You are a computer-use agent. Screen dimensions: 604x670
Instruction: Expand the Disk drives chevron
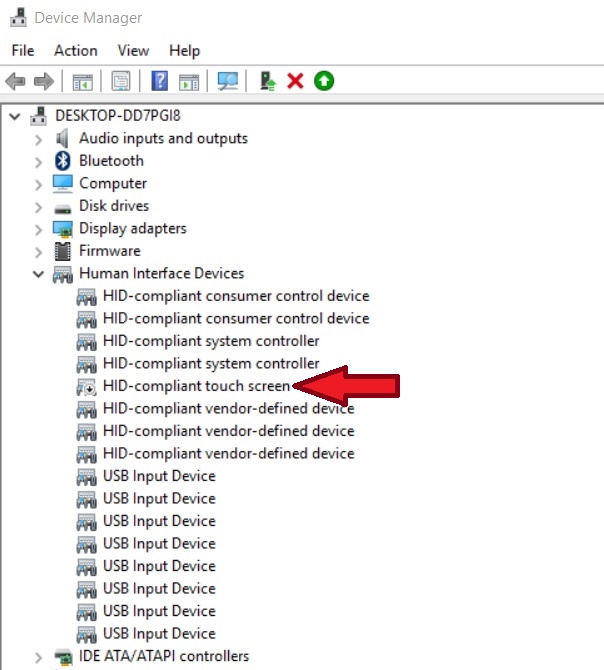38,207
